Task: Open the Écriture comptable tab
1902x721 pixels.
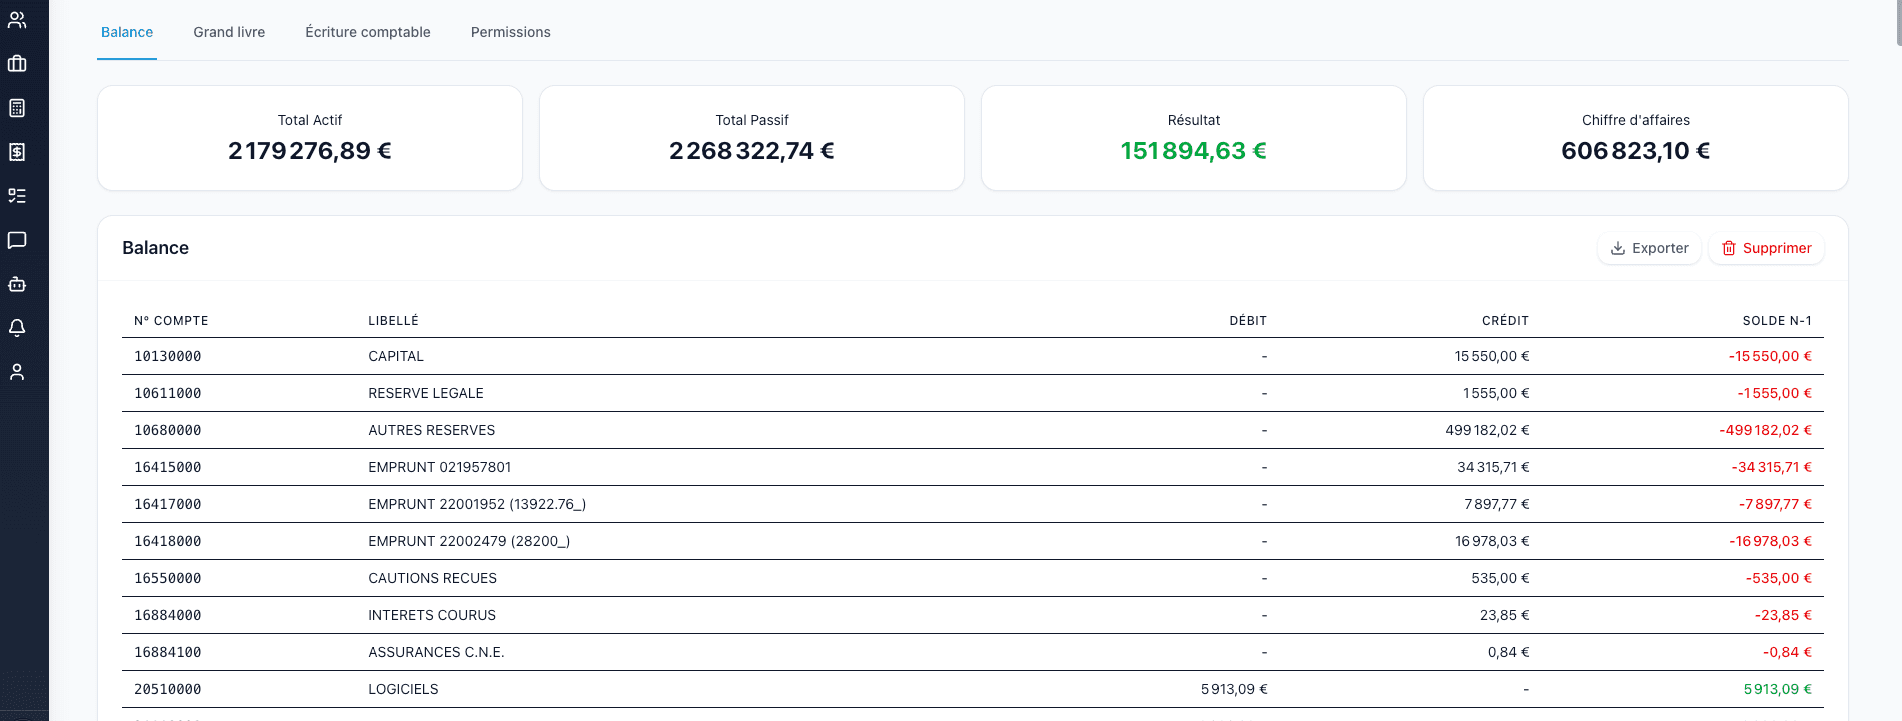Action: coord(368,32)
